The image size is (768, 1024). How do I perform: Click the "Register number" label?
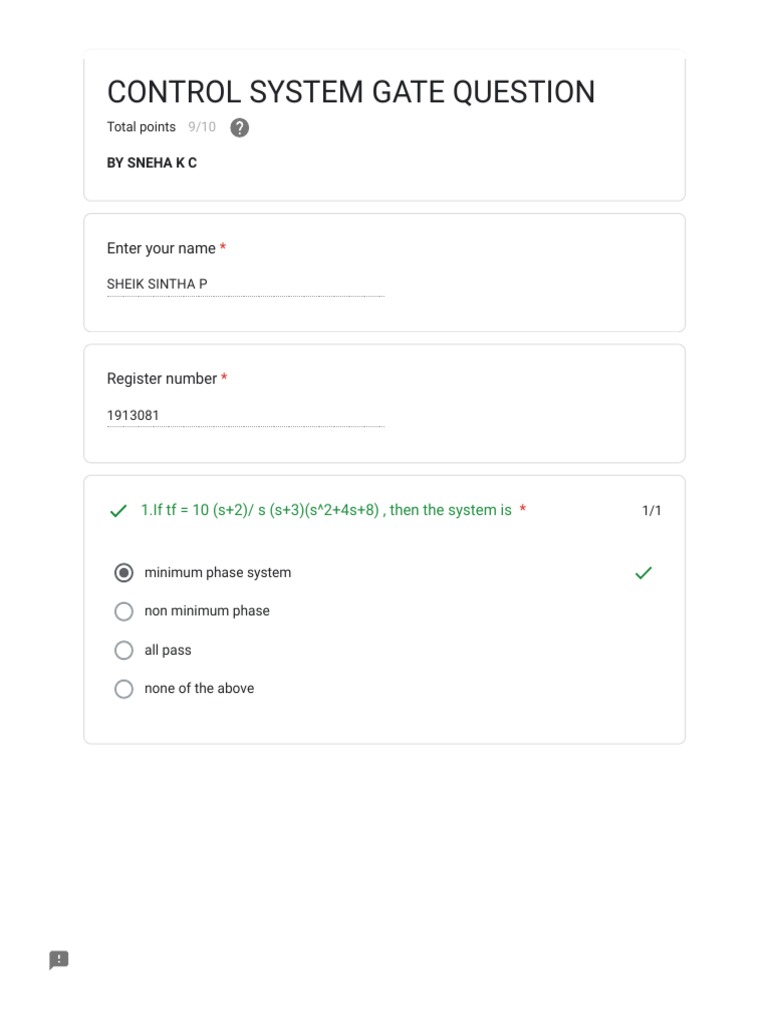pyautogui.click(x=162, y=379)
